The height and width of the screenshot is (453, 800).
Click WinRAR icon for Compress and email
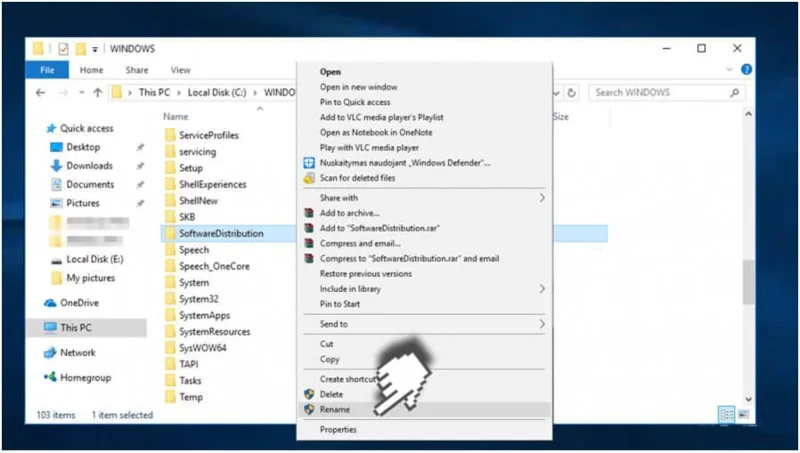309,243
